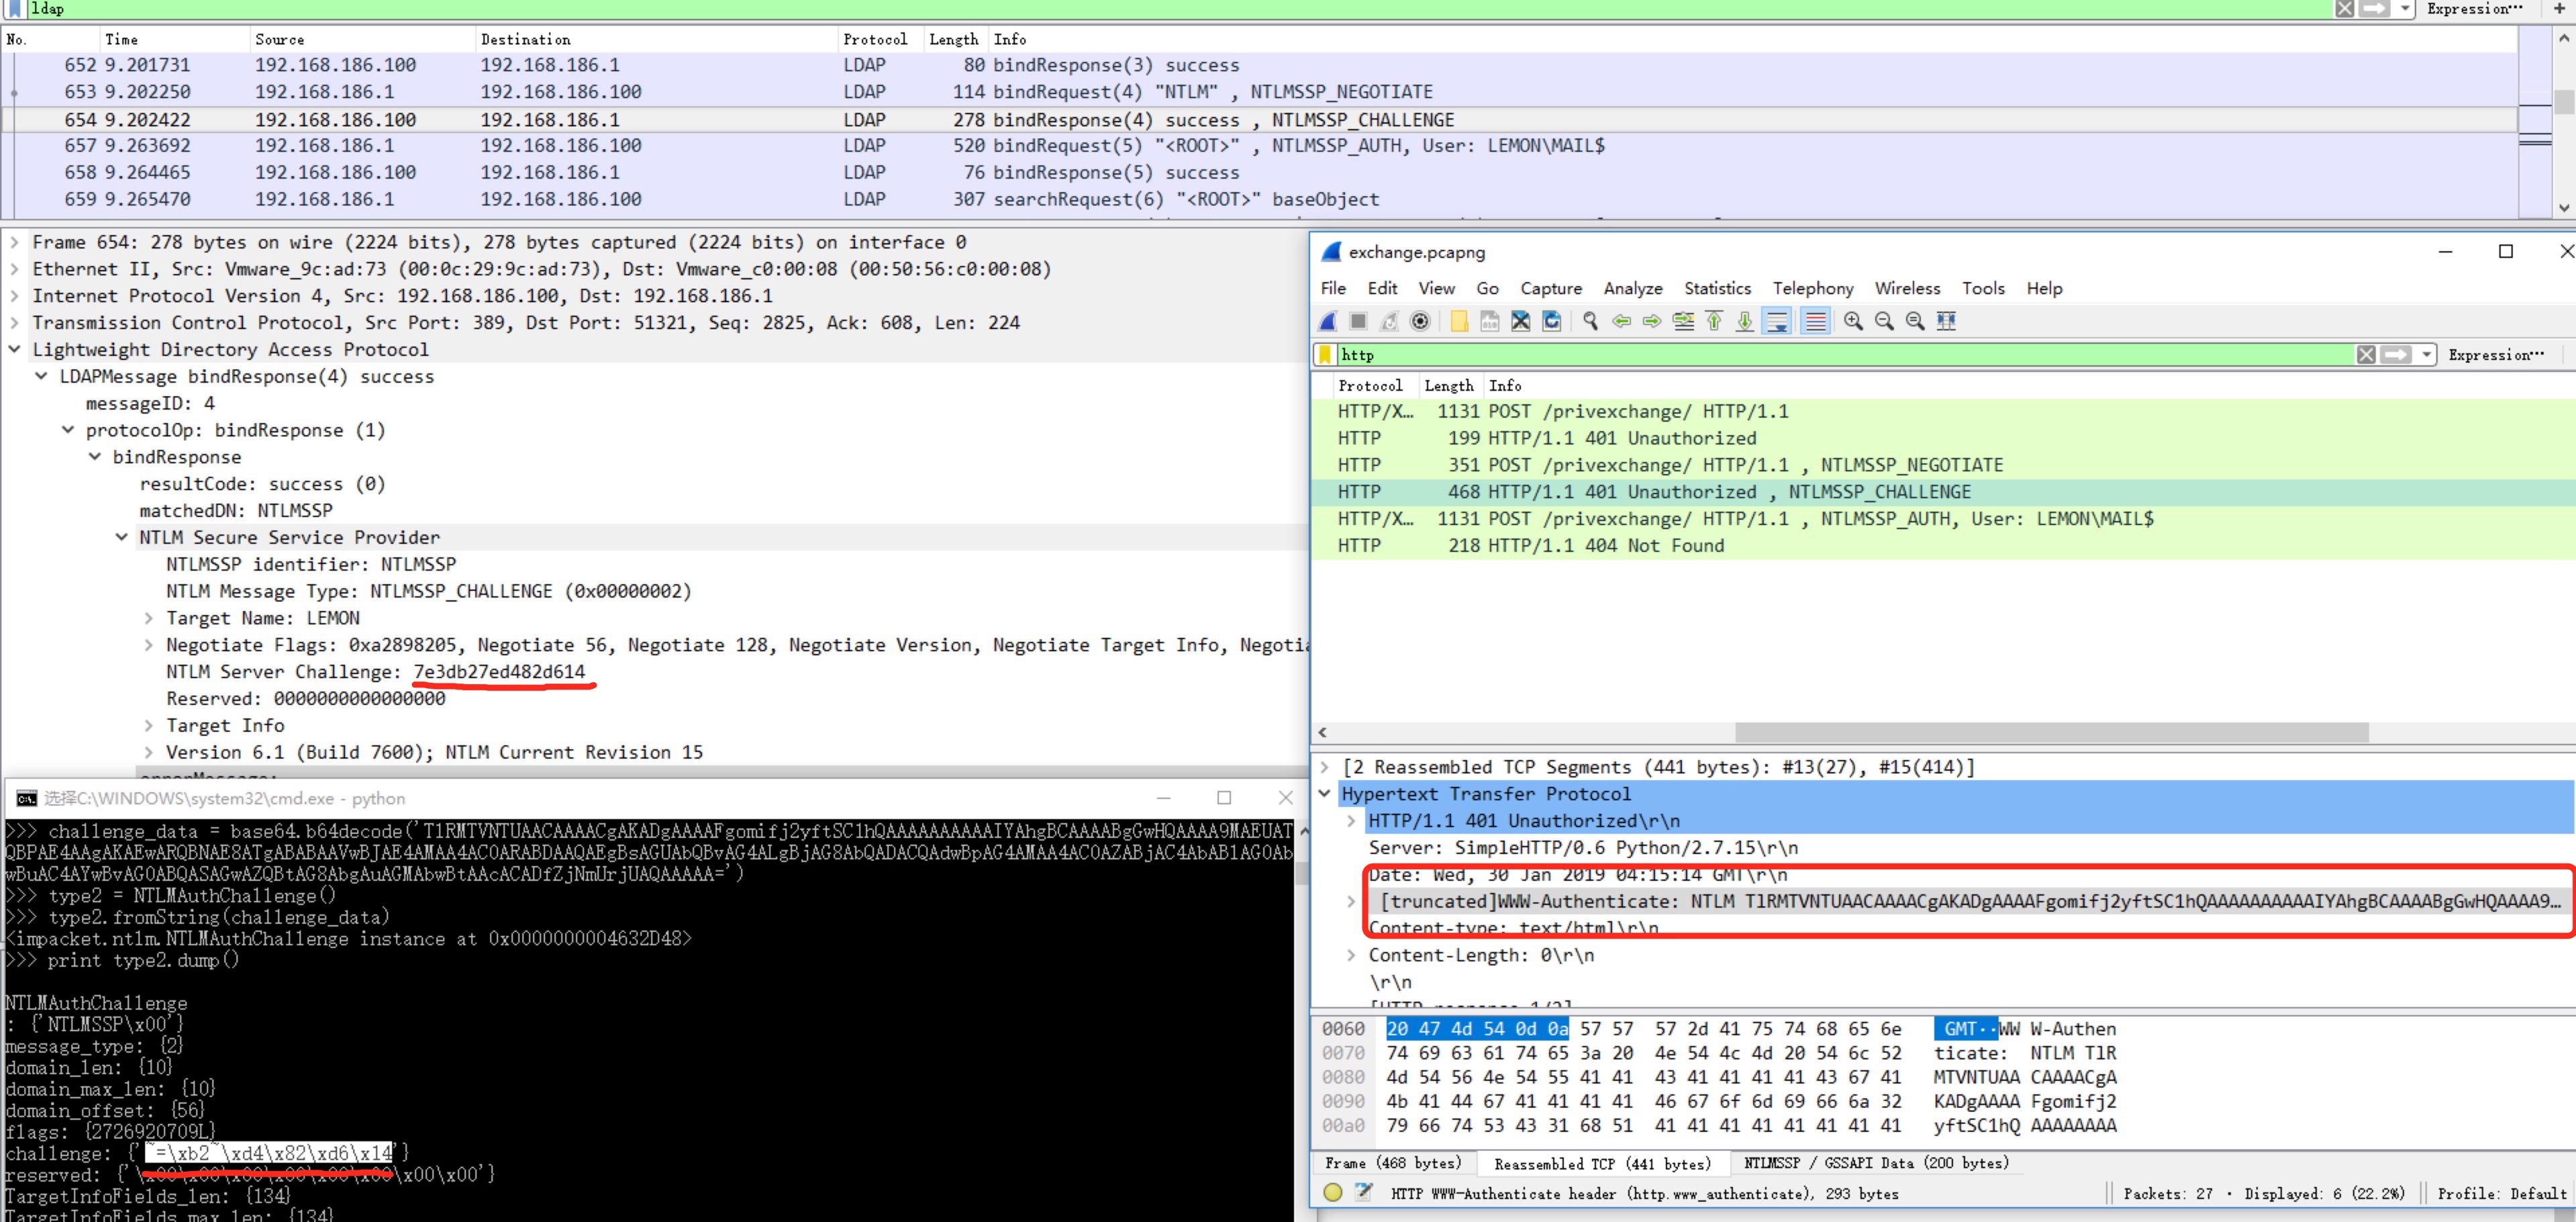Expand the Target Info tree node
The height and width of the screenshot is (1222, 2576).
[148, 725]
